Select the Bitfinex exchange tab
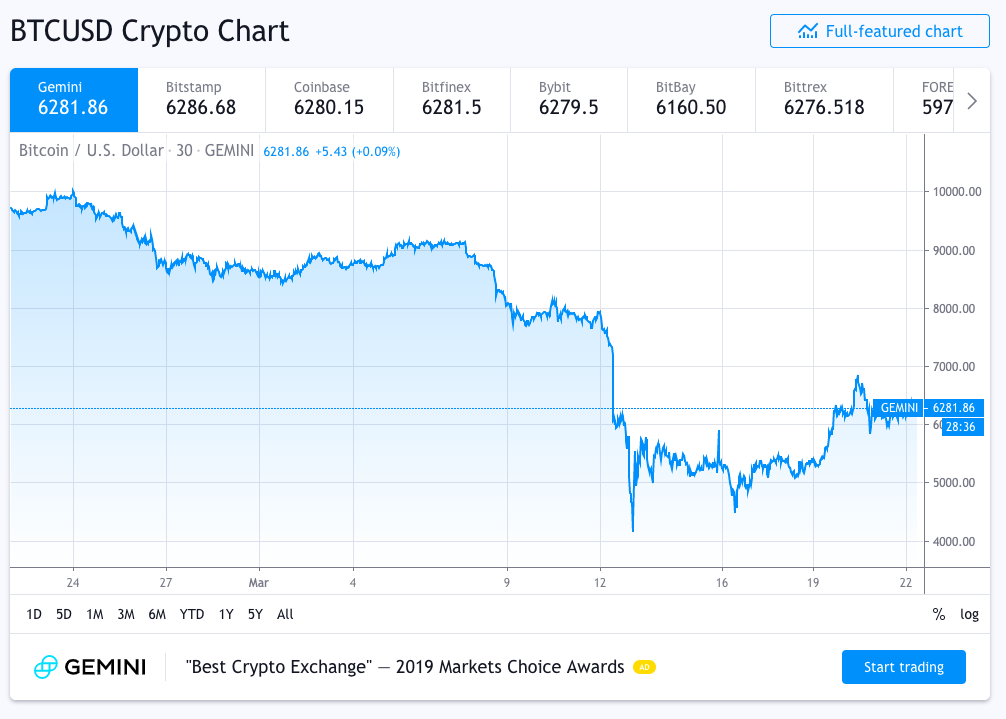 point(452,99)
